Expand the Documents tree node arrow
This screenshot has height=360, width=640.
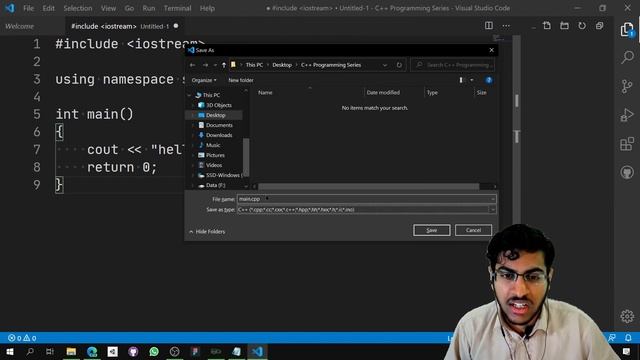point(193,125)
